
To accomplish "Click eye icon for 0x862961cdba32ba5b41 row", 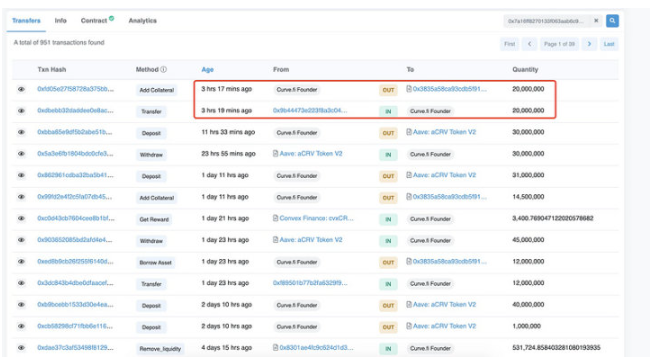I will (21, 175).
